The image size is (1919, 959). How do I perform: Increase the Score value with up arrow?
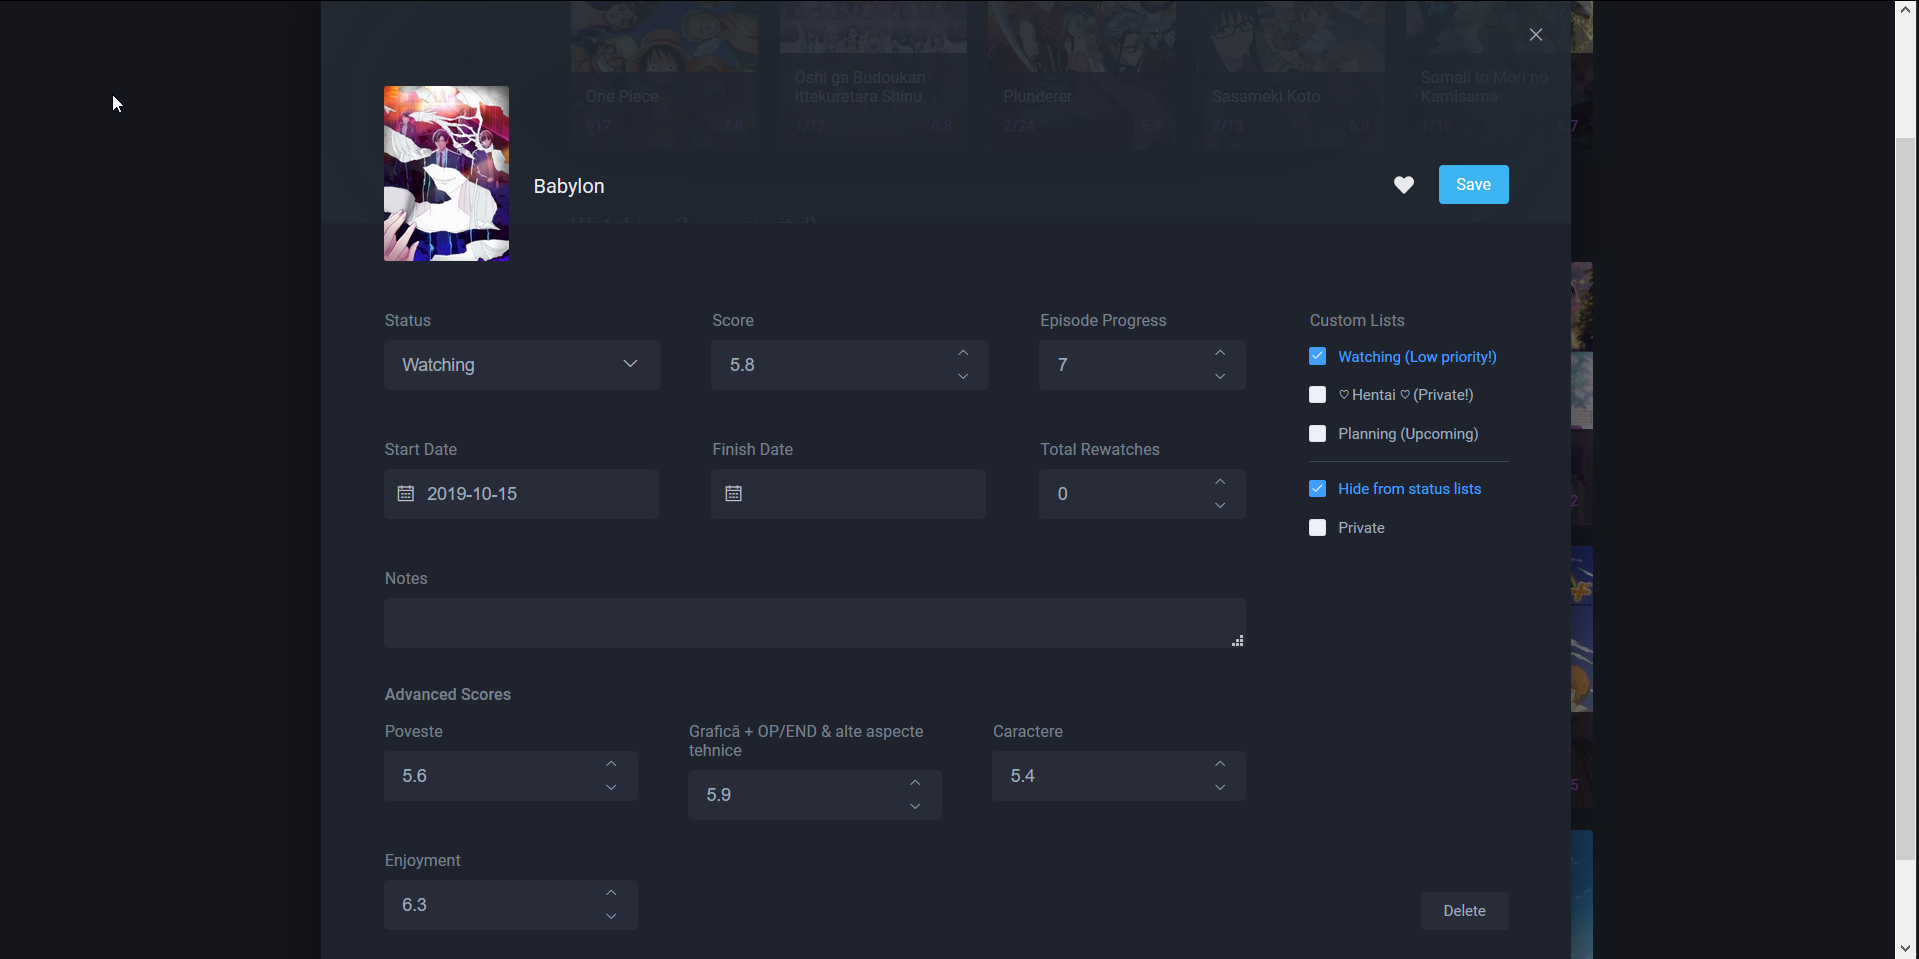(963, 353)
